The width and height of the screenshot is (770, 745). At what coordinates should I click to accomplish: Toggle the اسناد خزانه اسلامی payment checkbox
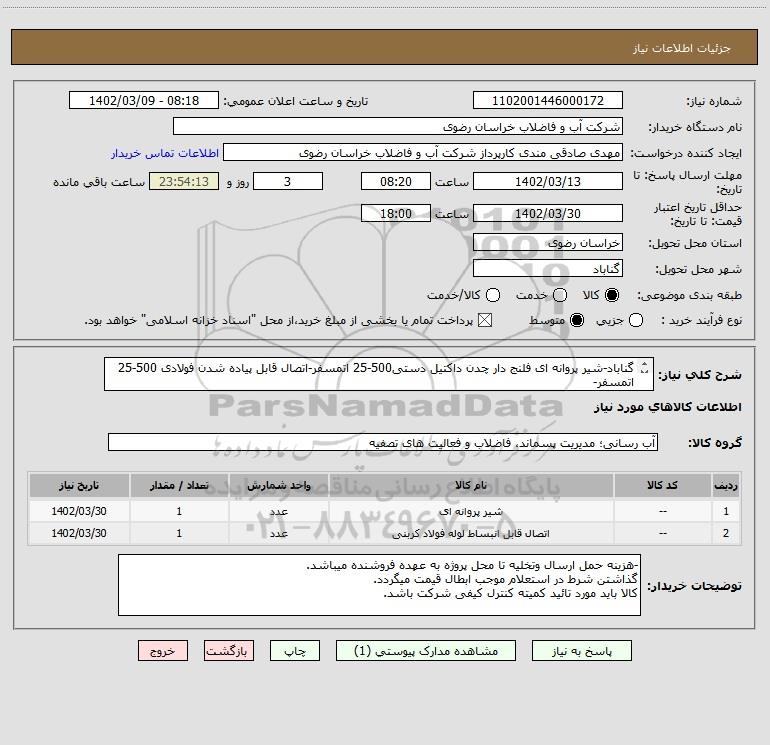click(x=485, y=320)
